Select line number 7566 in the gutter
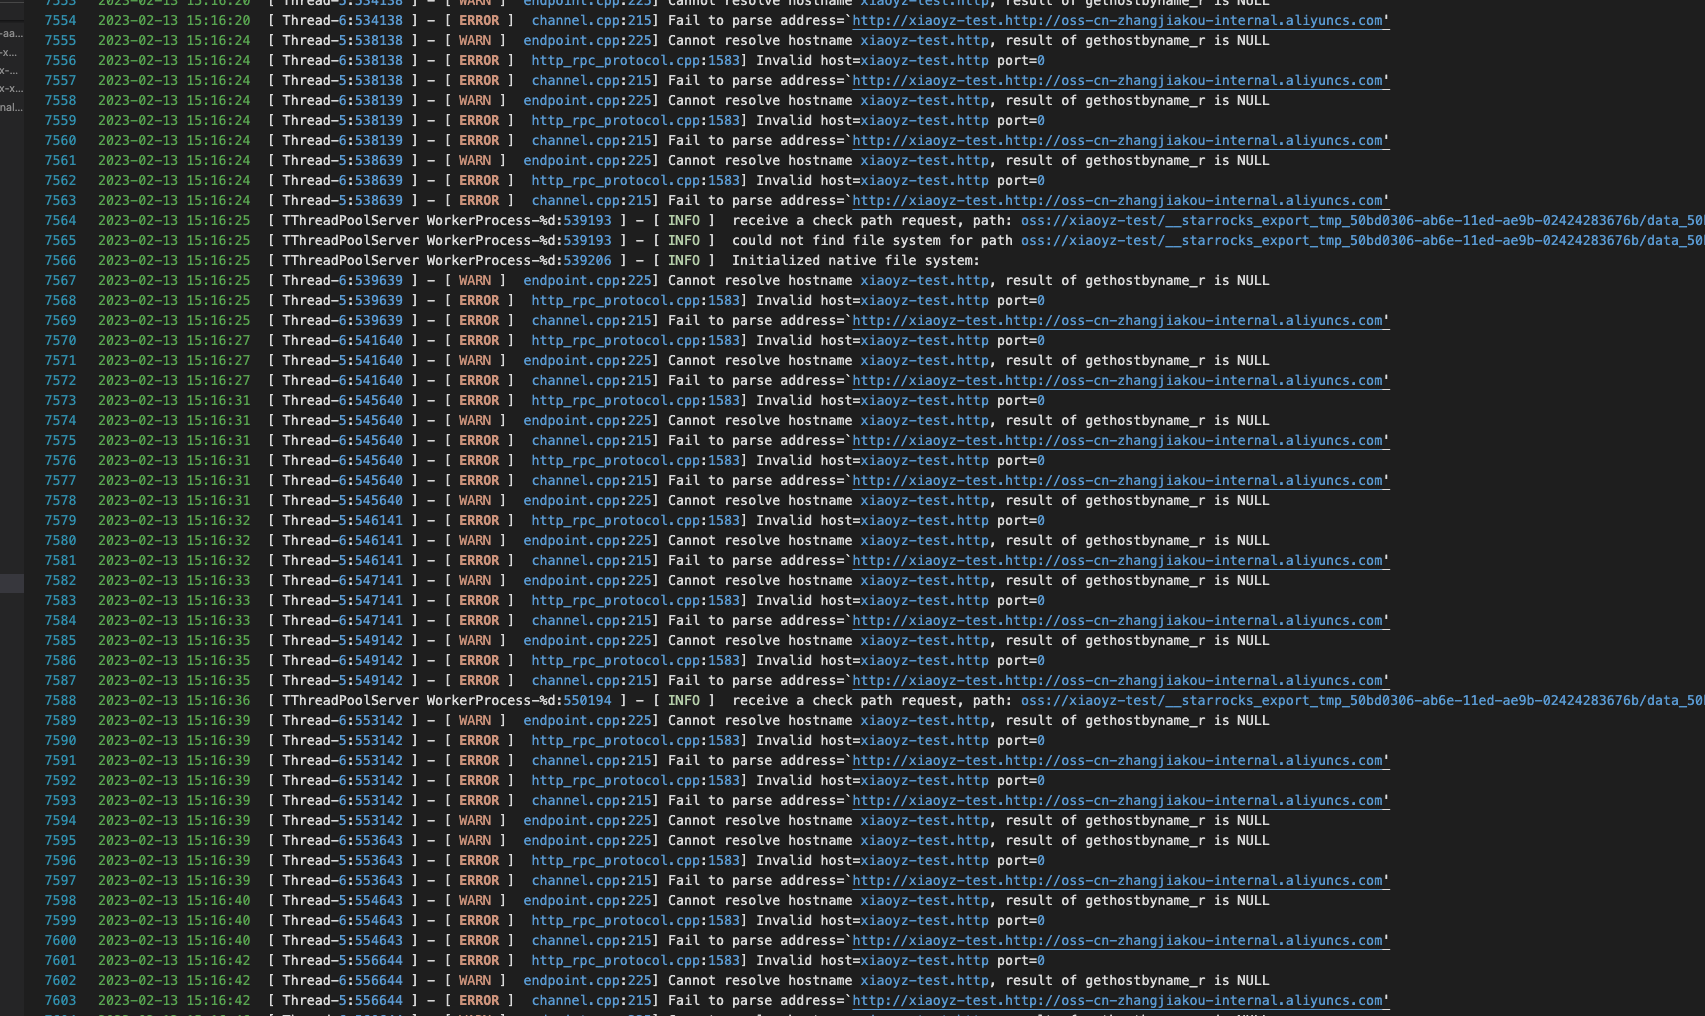Screen dimensions: 1705x1016 point(61,260)
